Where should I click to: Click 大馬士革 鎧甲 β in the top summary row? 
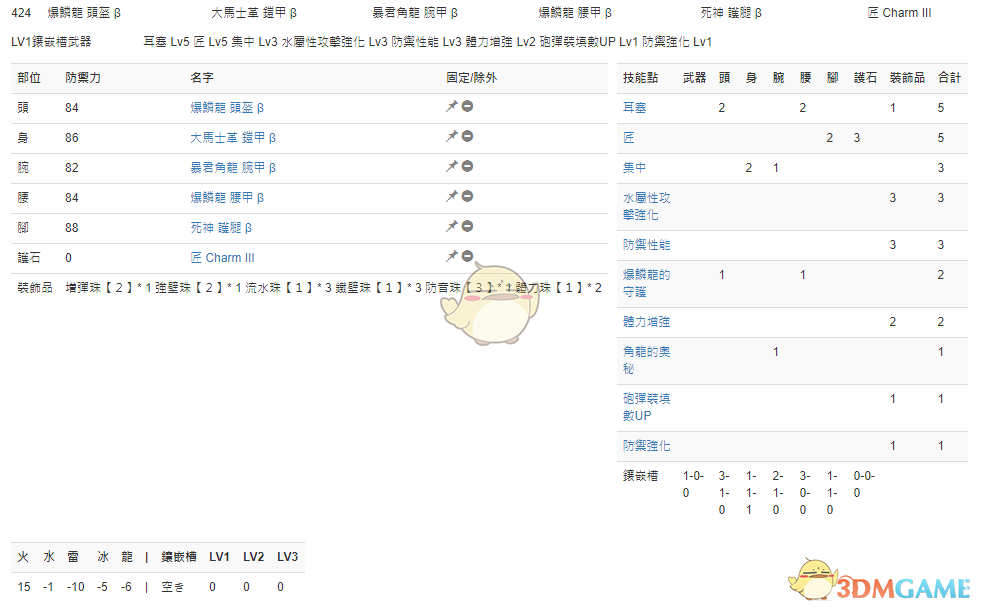tap(254, 13)
